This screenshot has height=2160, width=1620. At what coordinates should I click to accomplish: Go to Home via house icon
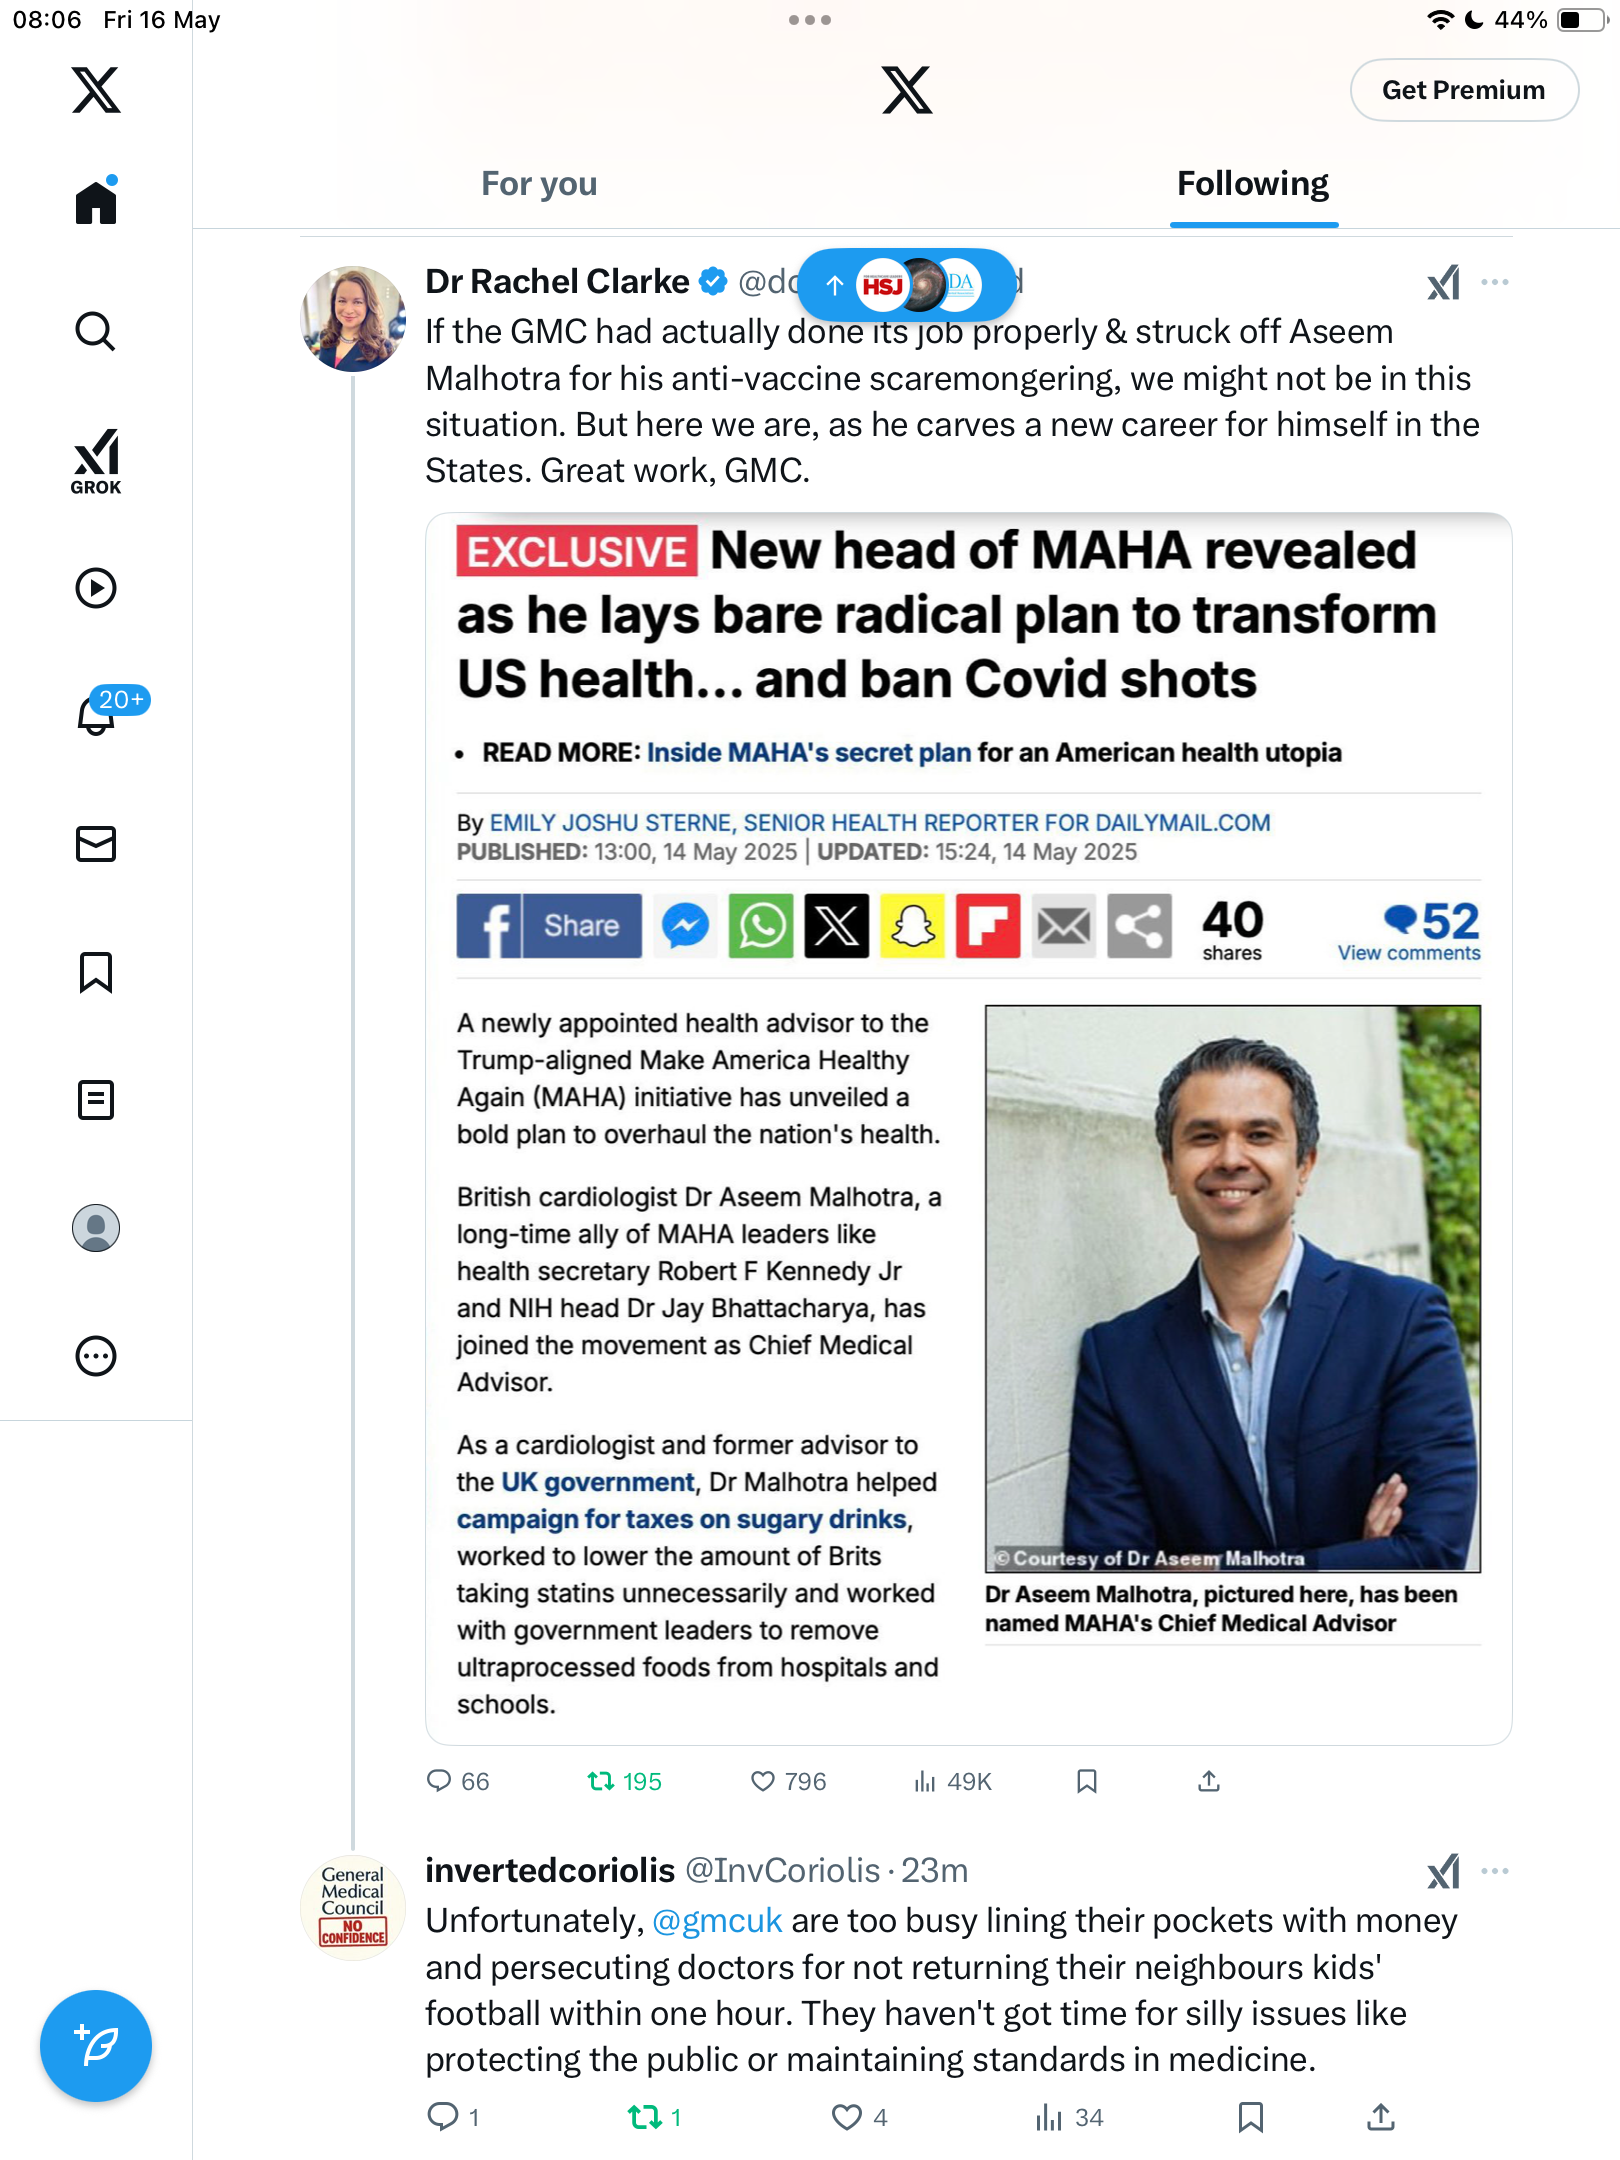(96, 200)
